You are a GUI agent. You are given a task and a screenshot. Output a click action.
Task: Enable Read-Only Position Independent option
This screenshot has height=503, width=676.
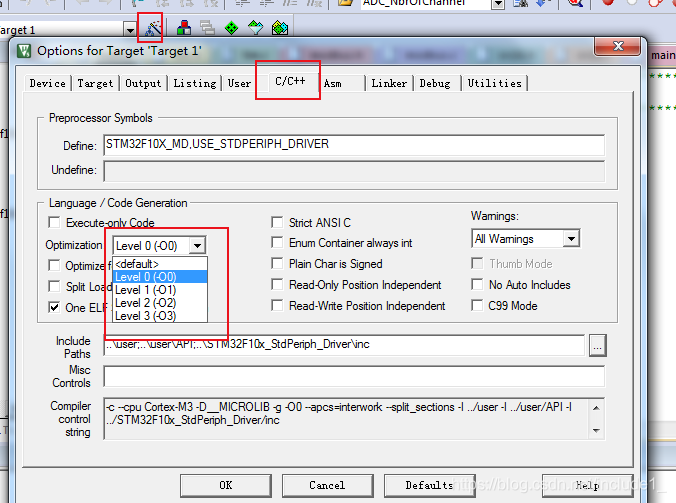tap(277, 284)
